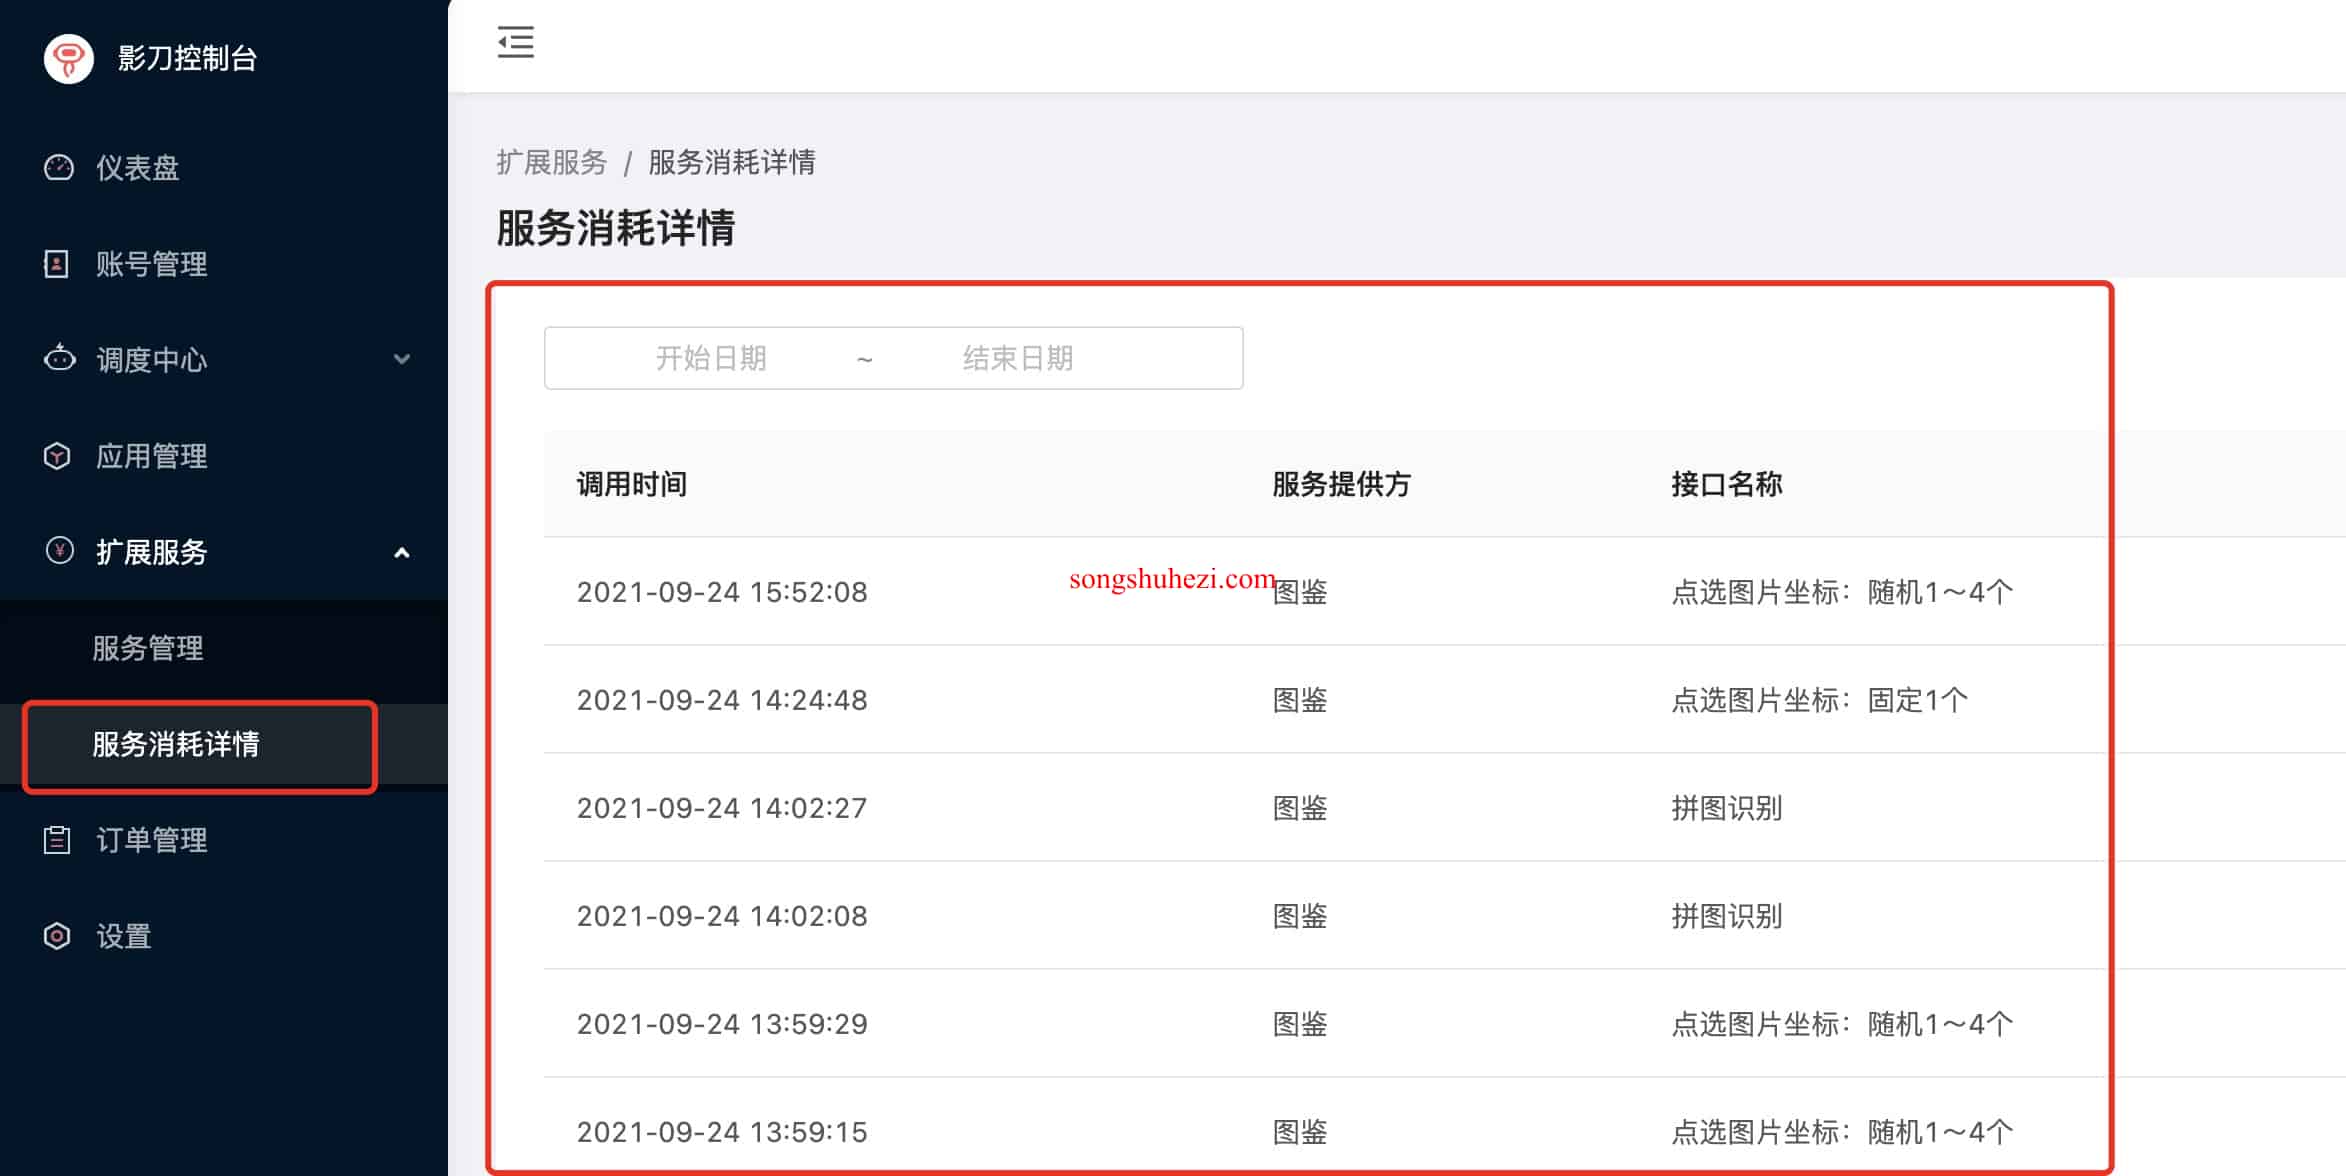Click the 服务消耗详情 breadcrumb text
Image resolution: width=2346 pixels, height=1176 pixels.
tap(732, 162)
